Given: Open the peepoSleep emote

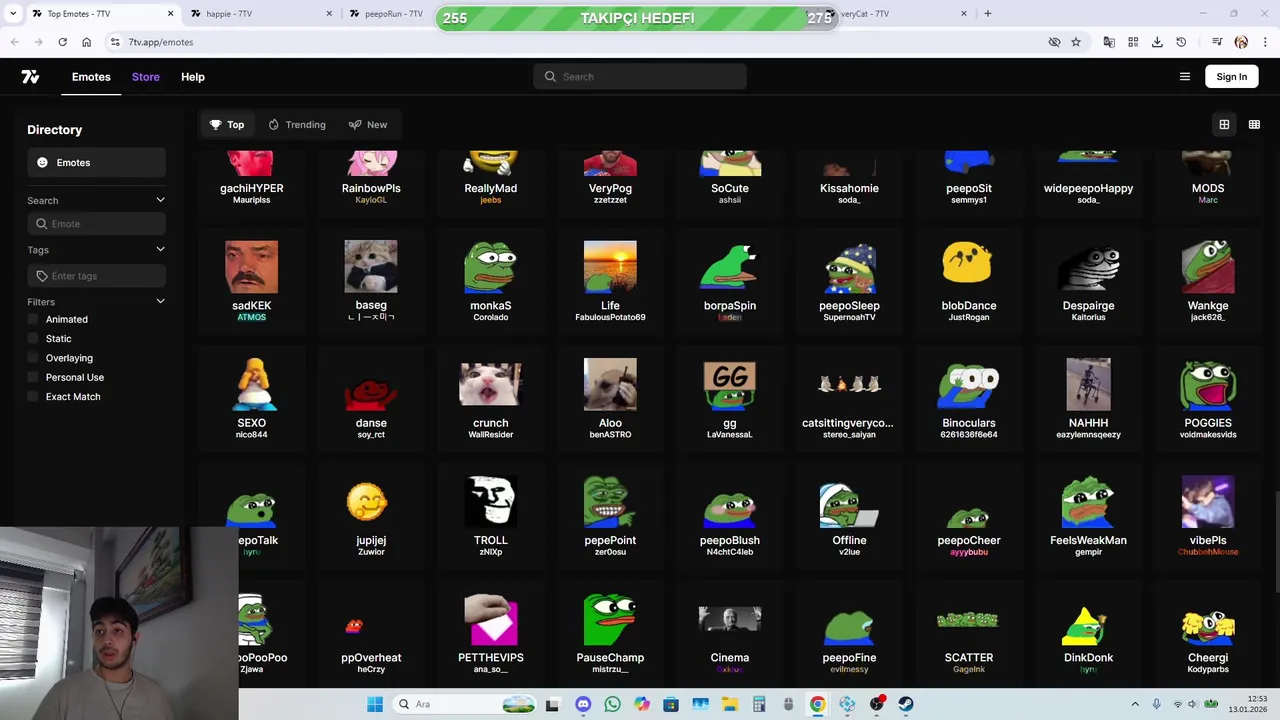Looking at the screenshot, I should point(849,281).
